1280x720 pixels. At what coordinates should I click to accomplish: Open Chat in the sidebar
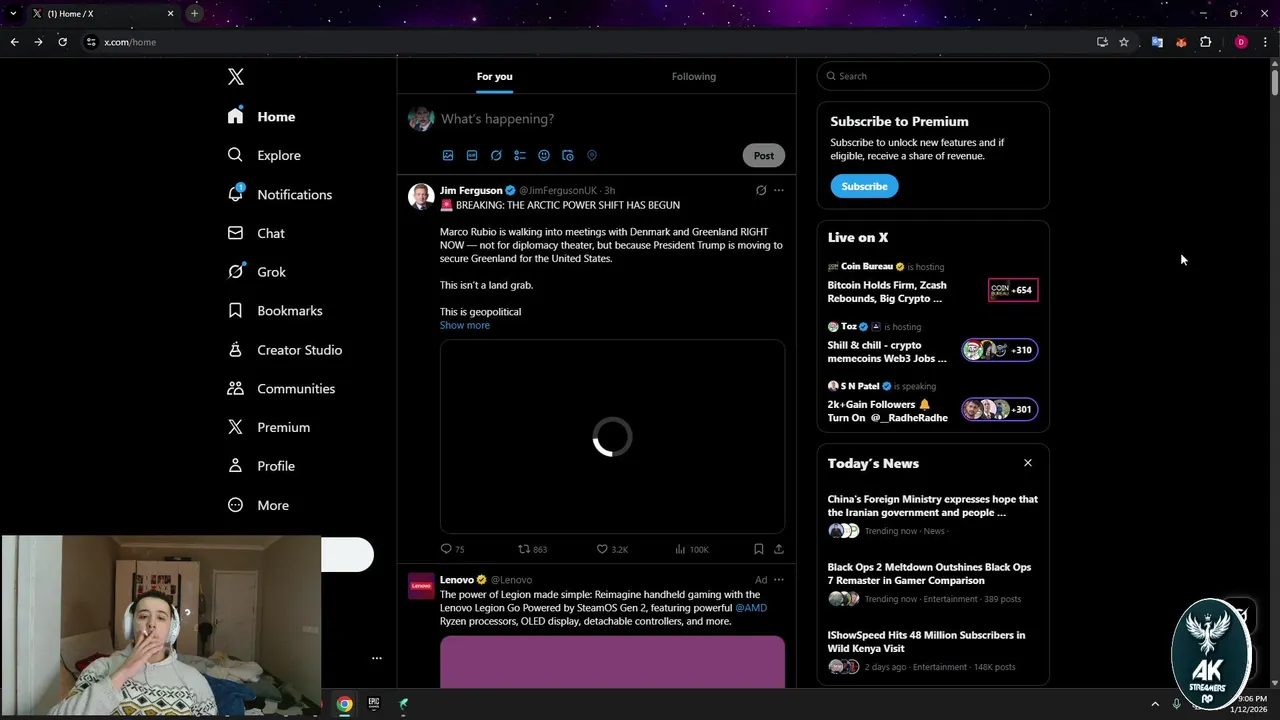tap(256, 233)
